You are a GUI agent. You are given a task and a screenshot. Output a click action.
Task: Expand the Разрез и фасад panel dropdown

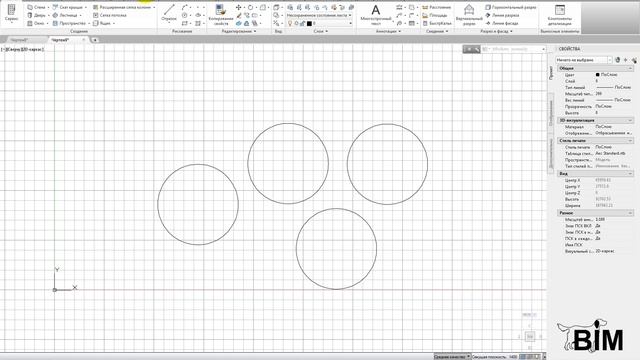point(511,31)
